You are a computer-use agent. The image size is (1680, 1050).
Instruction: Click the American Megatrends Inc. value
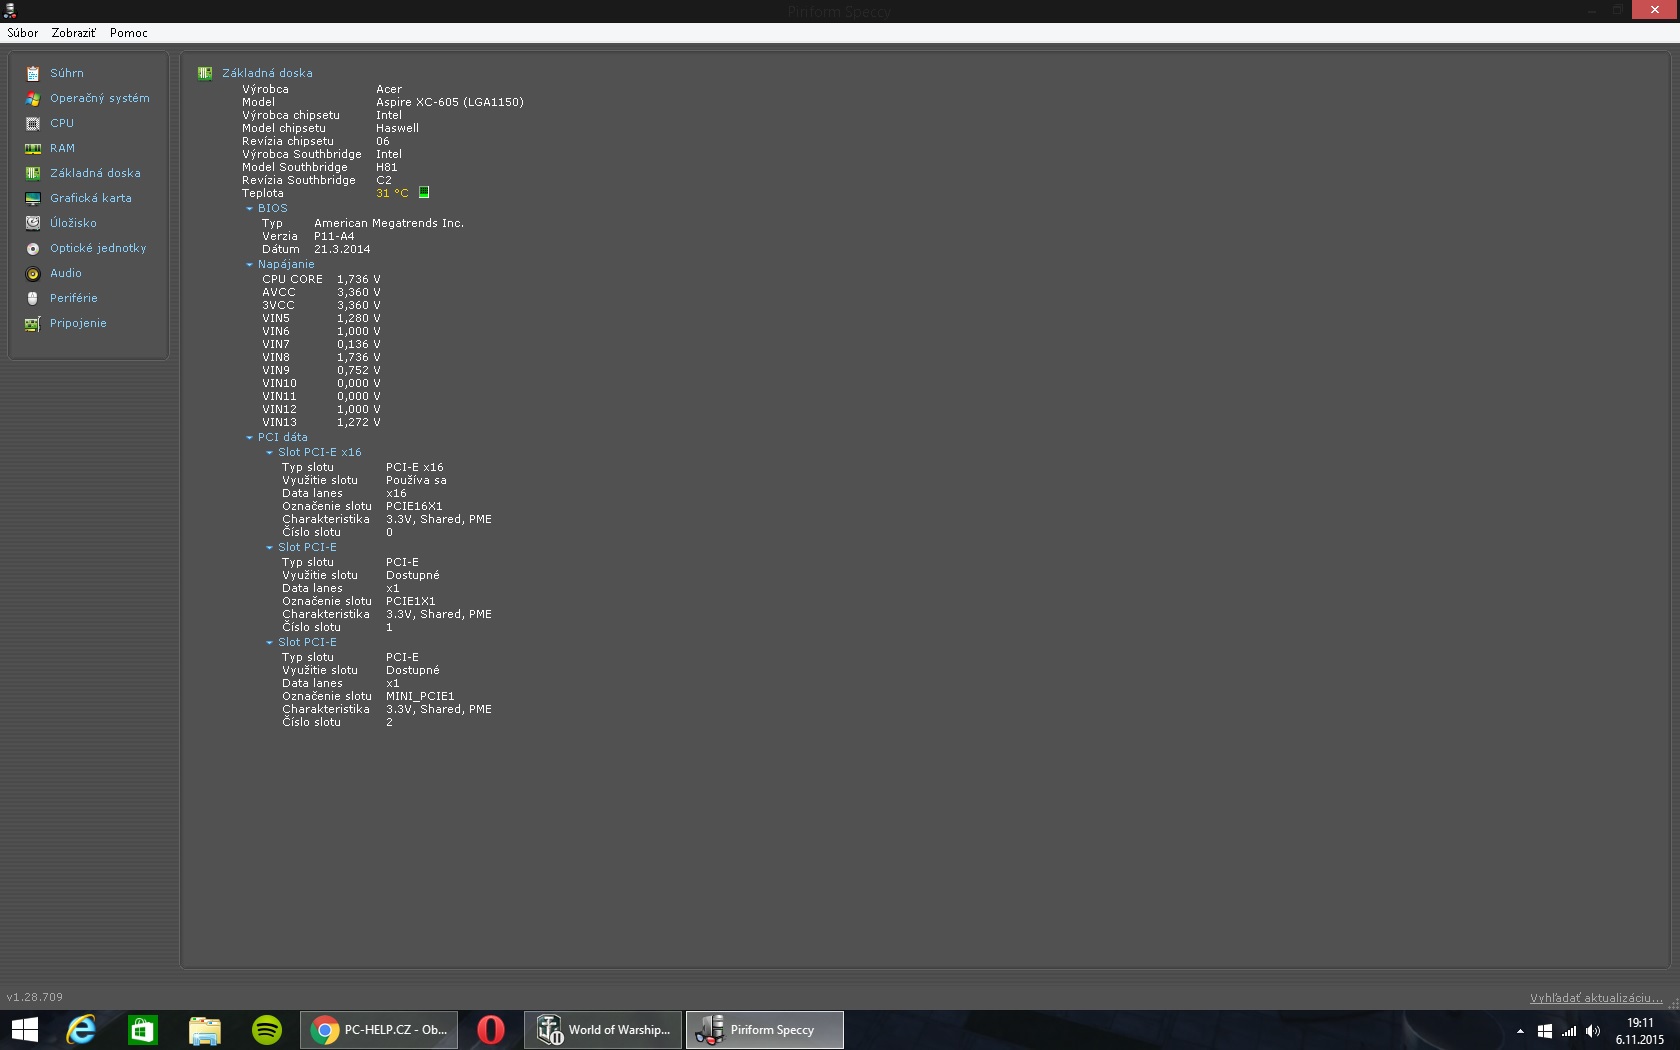389,223
